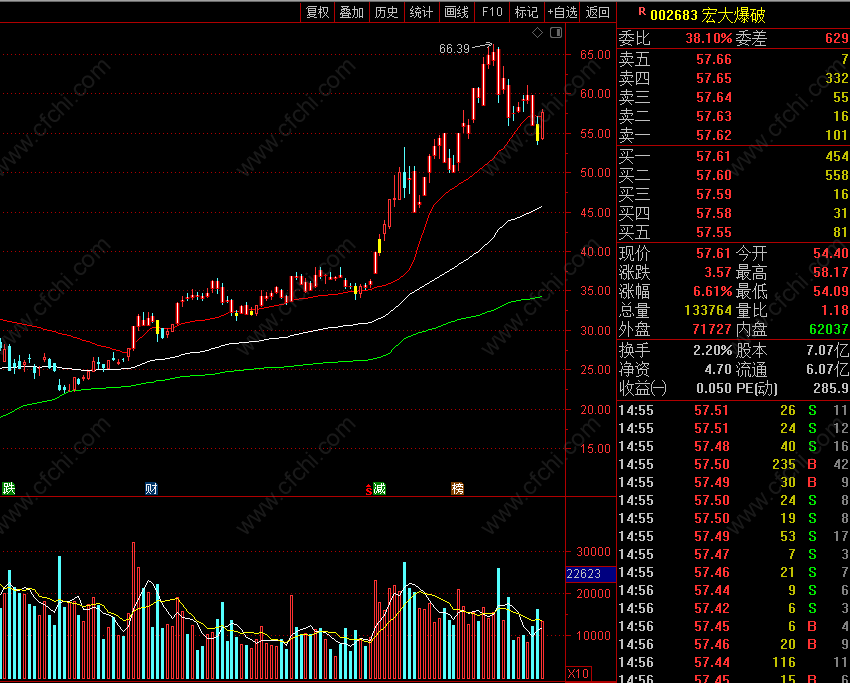Screen dimensions: 850x683
Task: Select the 57.47 trade with volume 7
Action: 733,555
